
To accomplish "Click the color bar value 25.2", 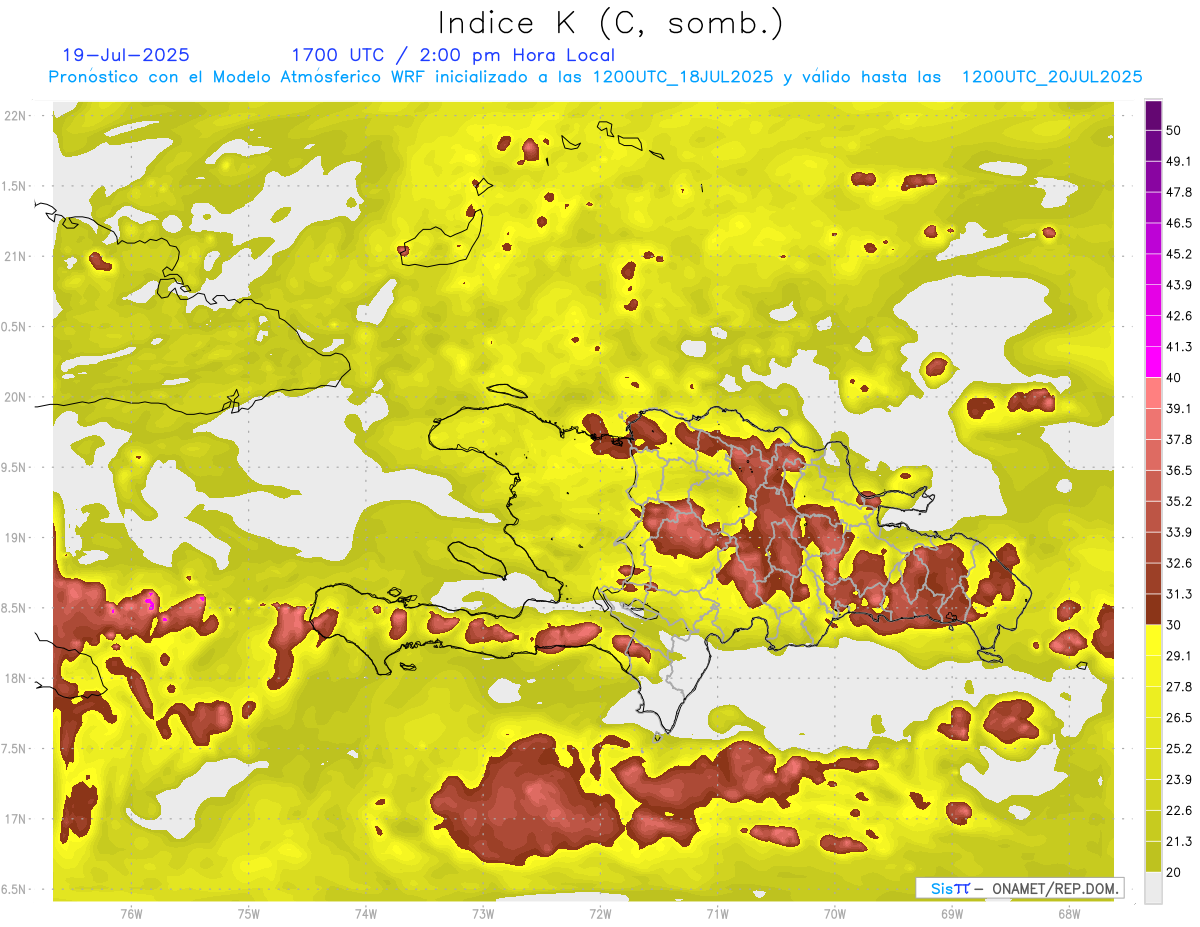I will click(1179, 748).
